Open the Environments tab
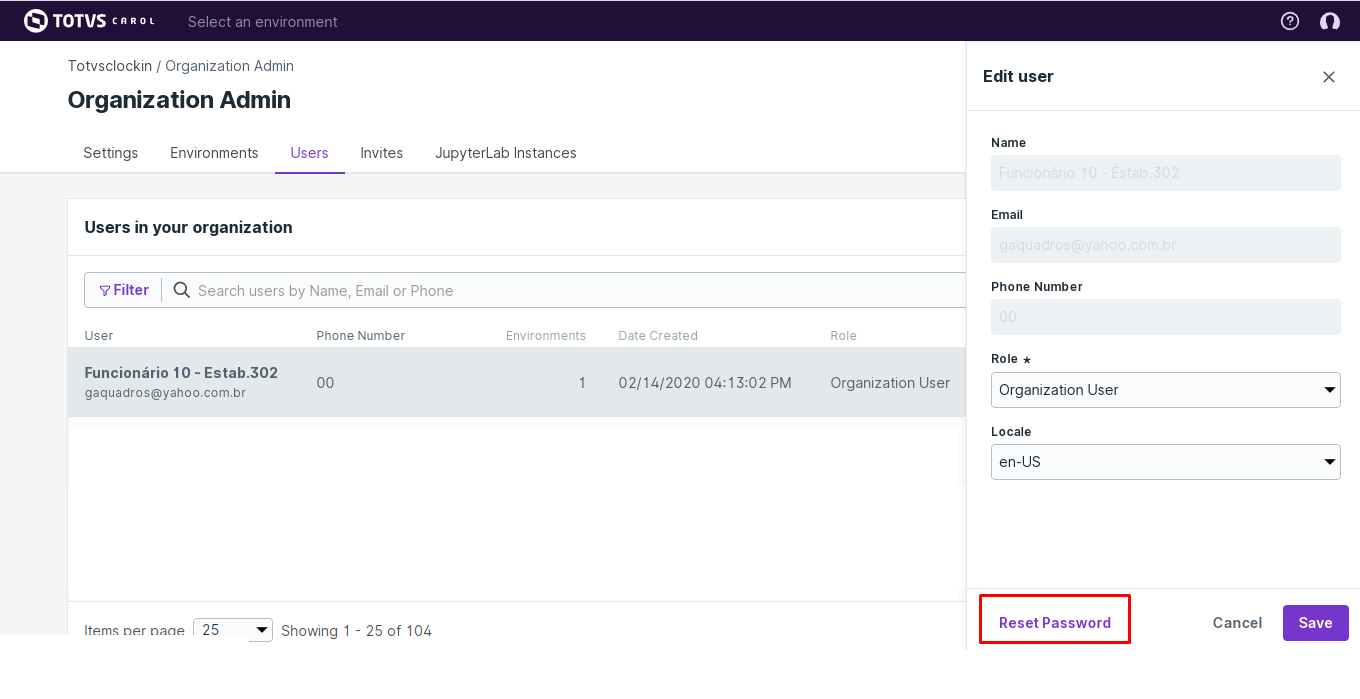The height and width of the screenshot is (699, 1360). tap(214, 153)
